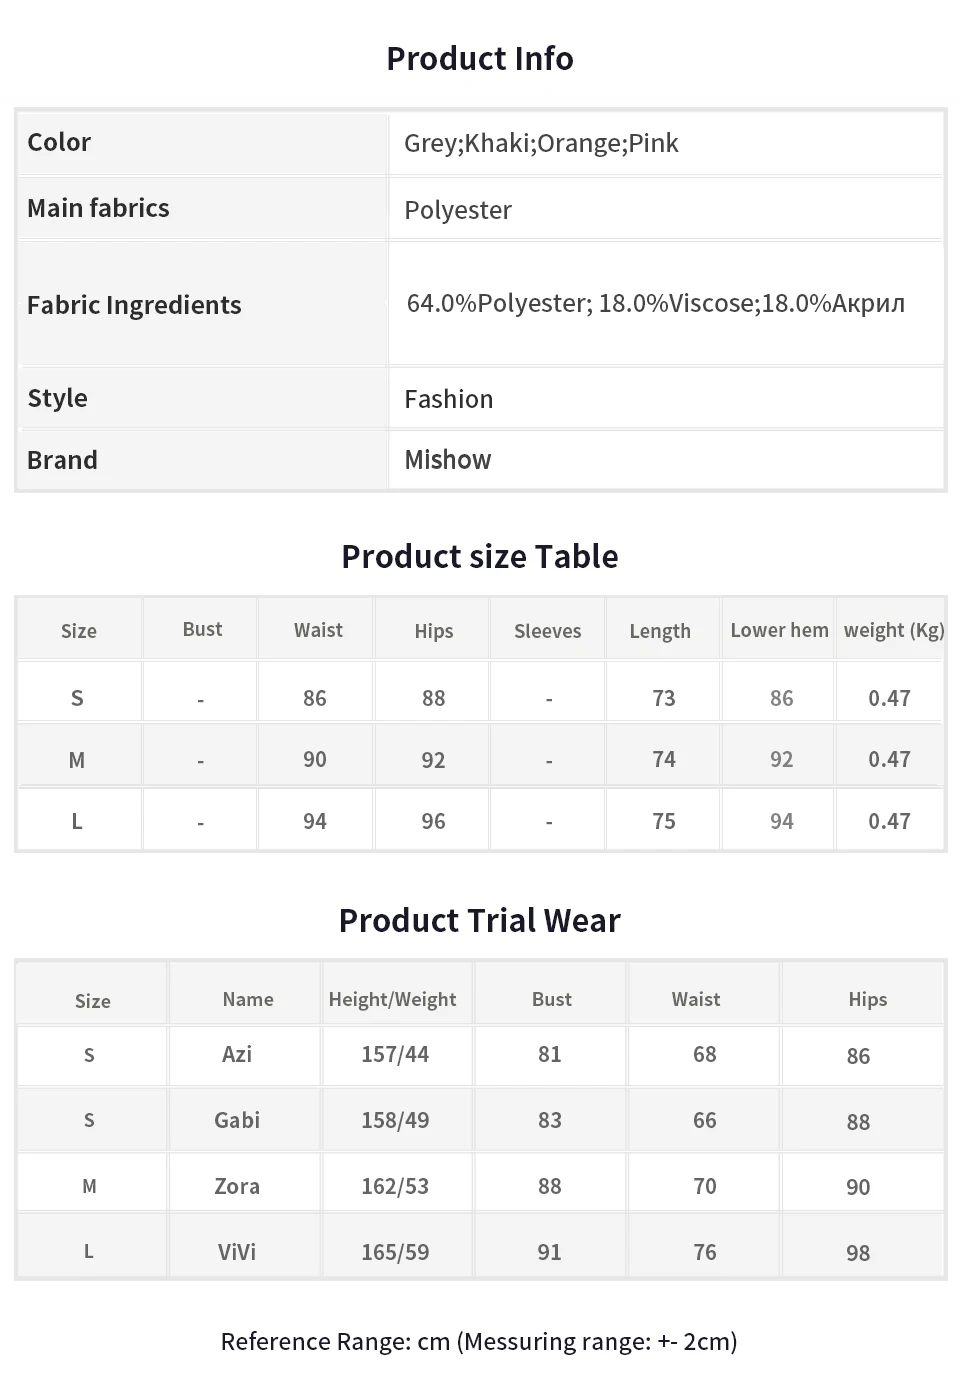Click the name Gabi in trial wear table
This screenshot has height=1385, width=960.
pos(237,1120)
